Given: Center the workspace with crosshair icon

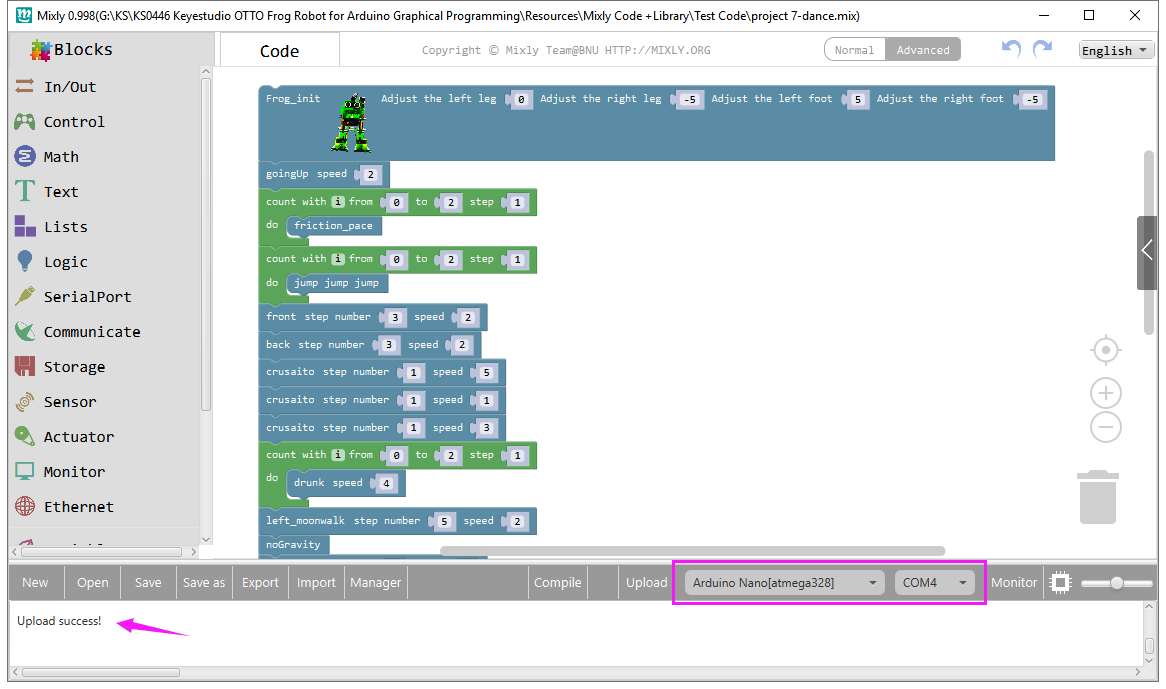Looking at the screenshot, I should coord(1106,349).
